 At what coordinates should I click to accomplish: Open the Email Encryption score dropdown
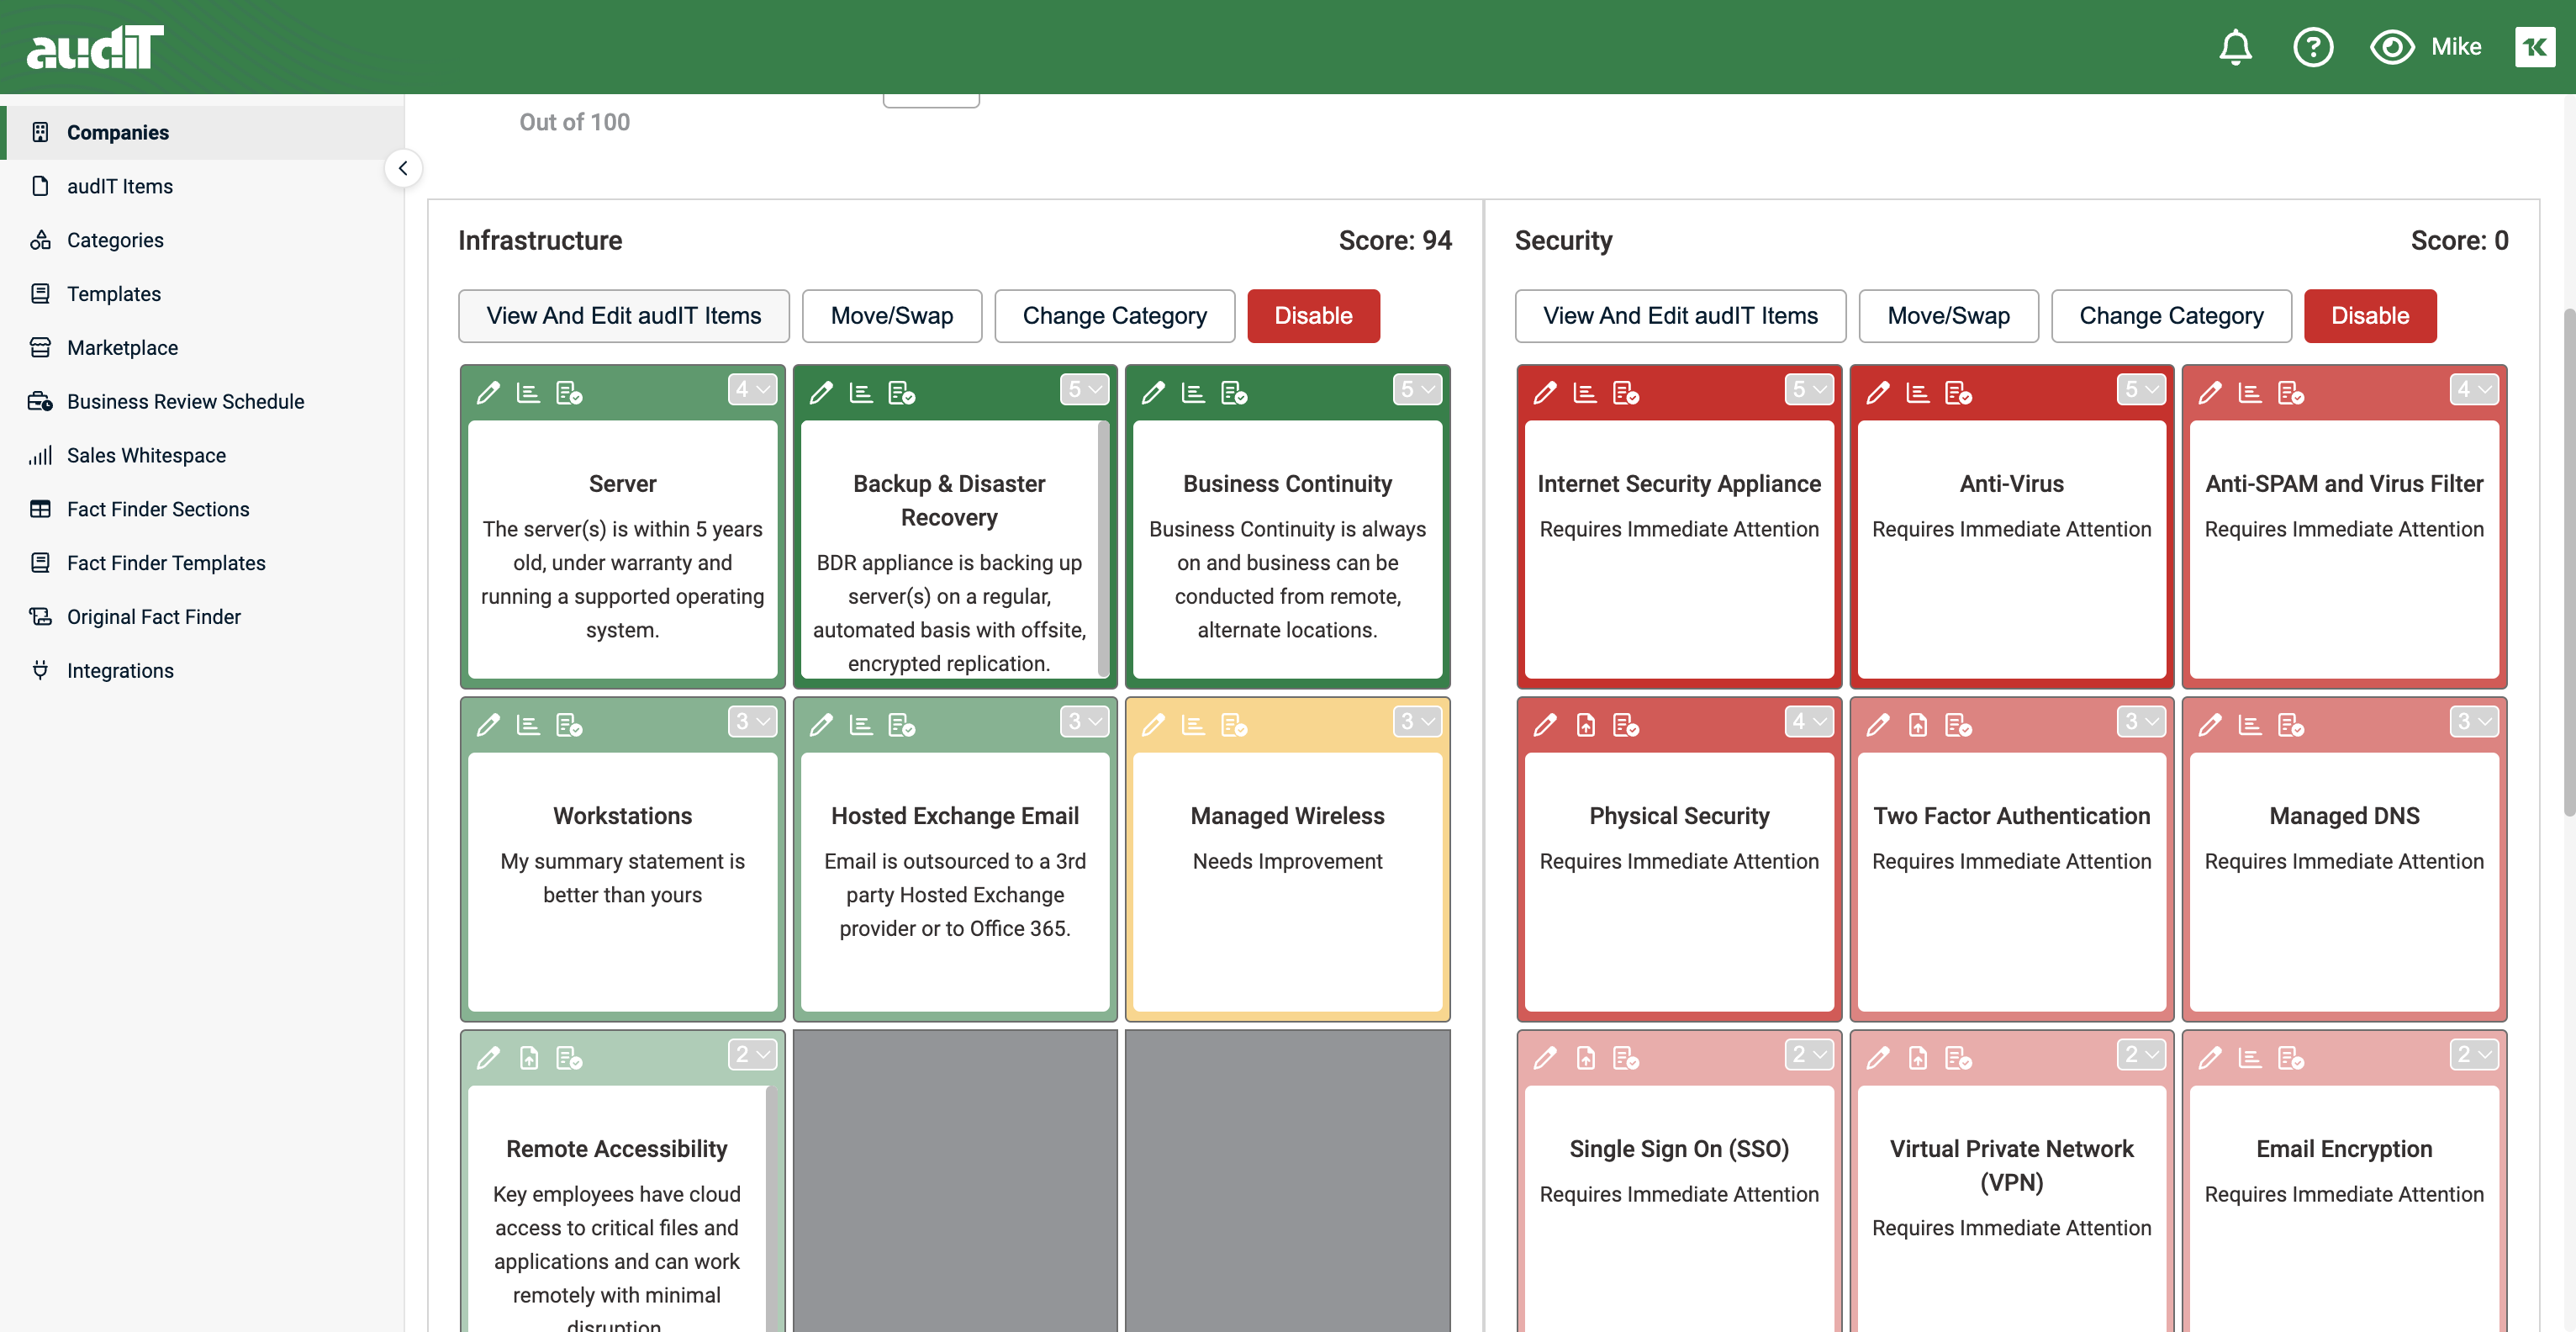click(x=2474, y=1054)
